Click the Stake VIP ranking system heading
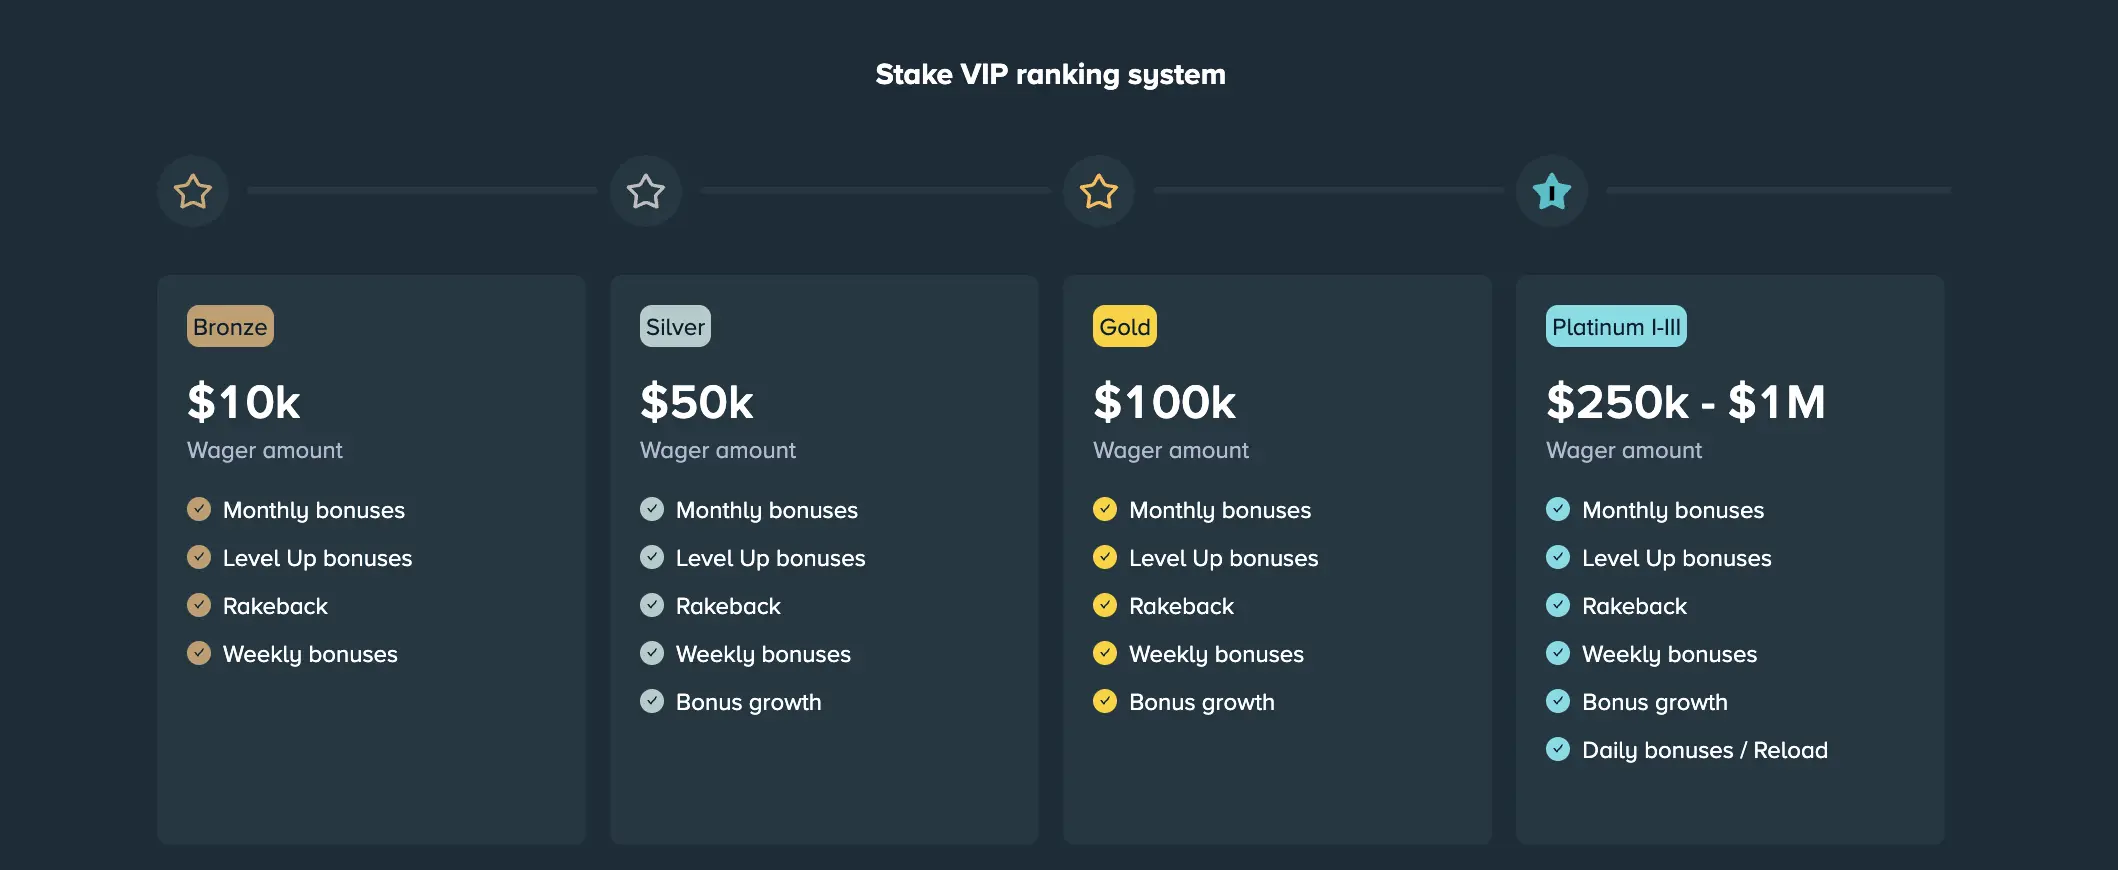 pyautogui.click(x=1050, y=75)
